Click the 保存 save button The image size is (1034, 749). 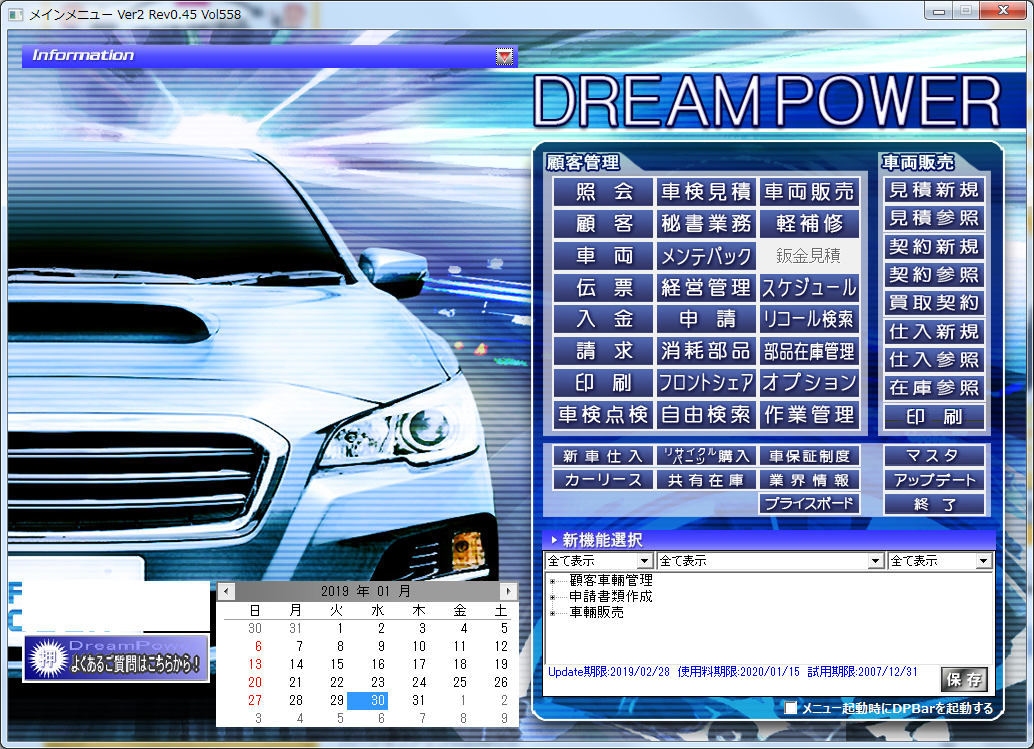(963, 680)
